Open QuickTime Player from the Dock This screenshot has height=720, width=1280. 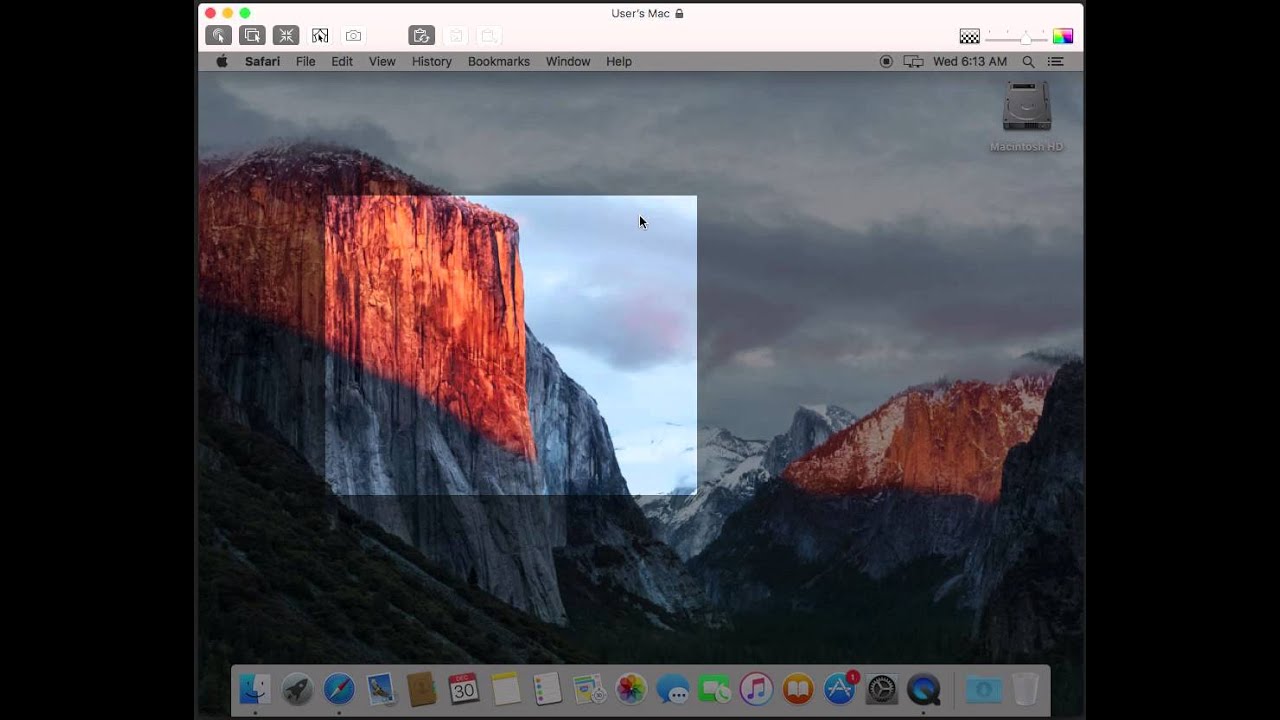pos(923,689)
